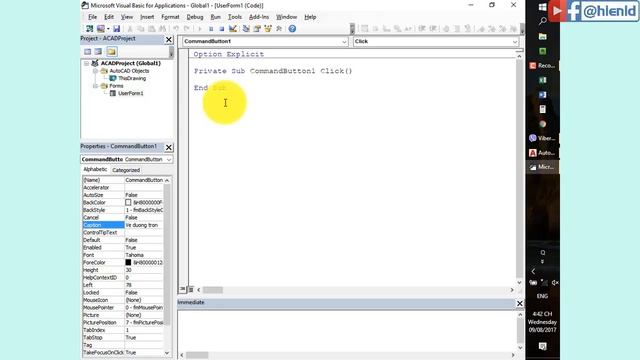Open the Window menu

287,17
